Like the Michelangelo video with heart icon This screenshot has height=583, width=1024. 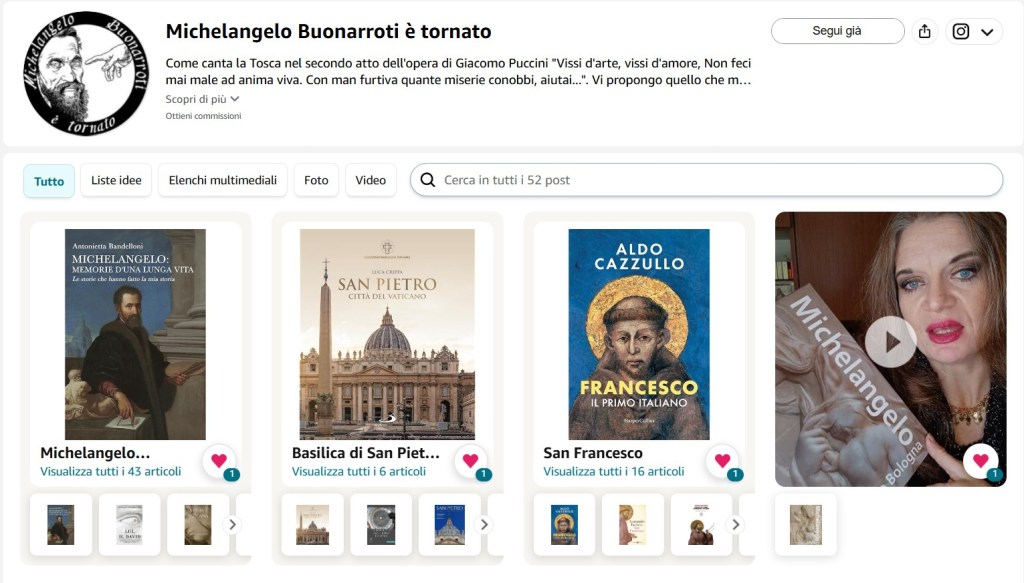pyautogui.click(x=981, y=461)
